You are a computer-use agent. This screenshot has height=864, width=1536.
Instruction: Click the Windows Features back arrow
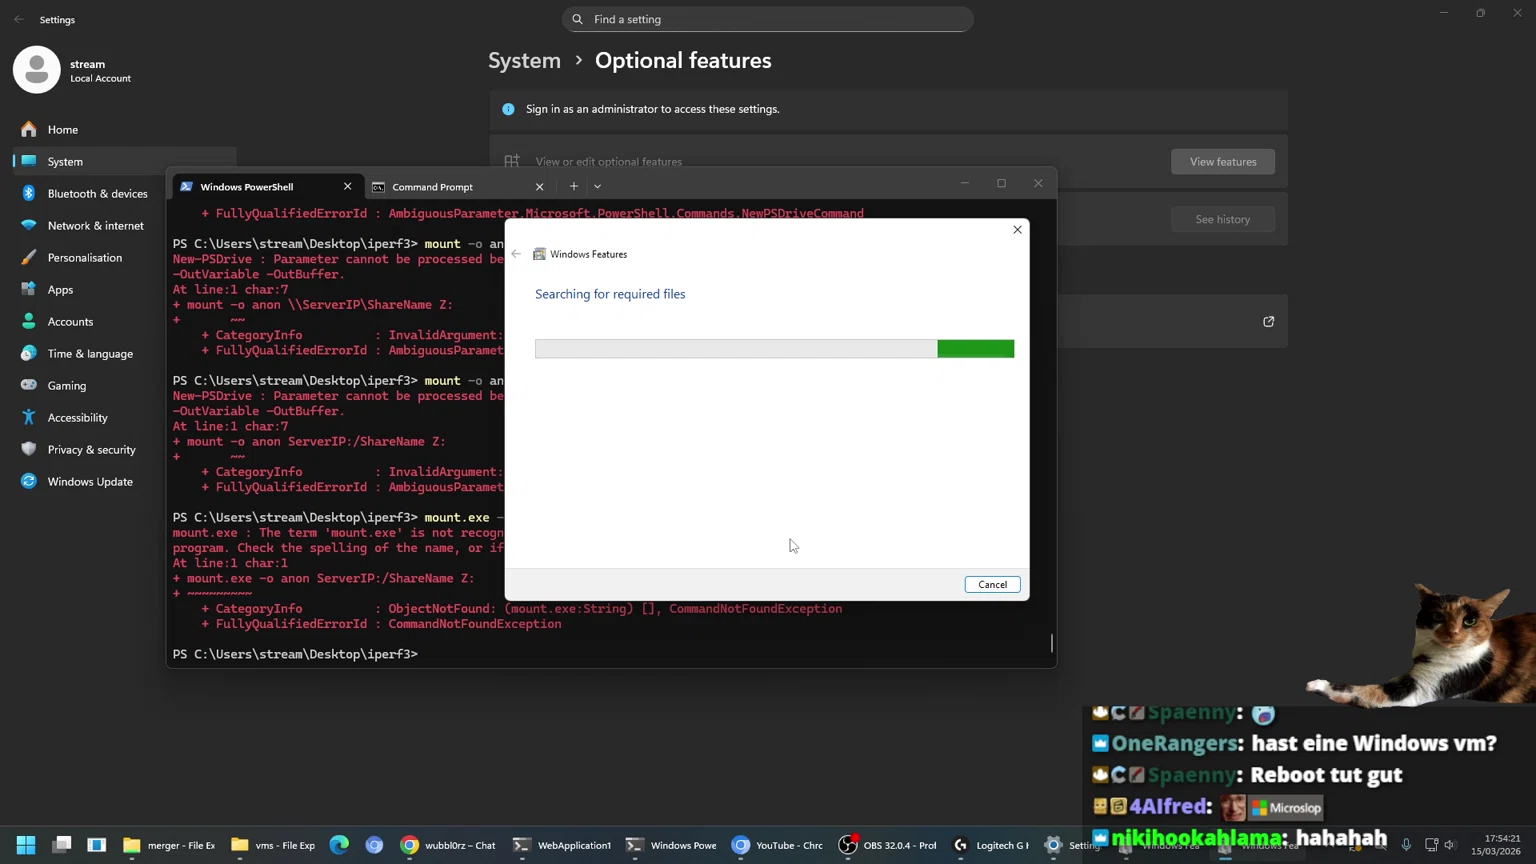[x=516, y=254]
